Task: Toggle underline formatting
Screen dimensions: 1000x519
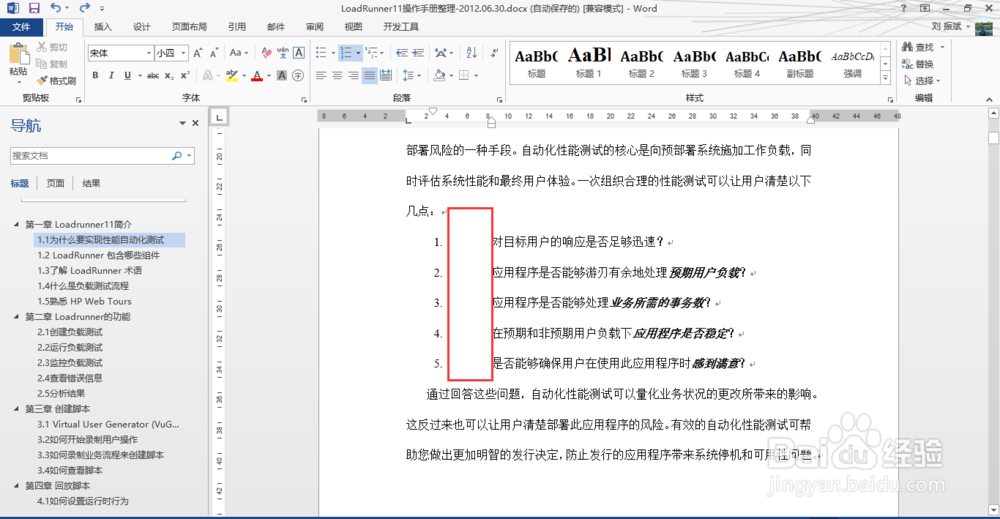Action: 128,76
